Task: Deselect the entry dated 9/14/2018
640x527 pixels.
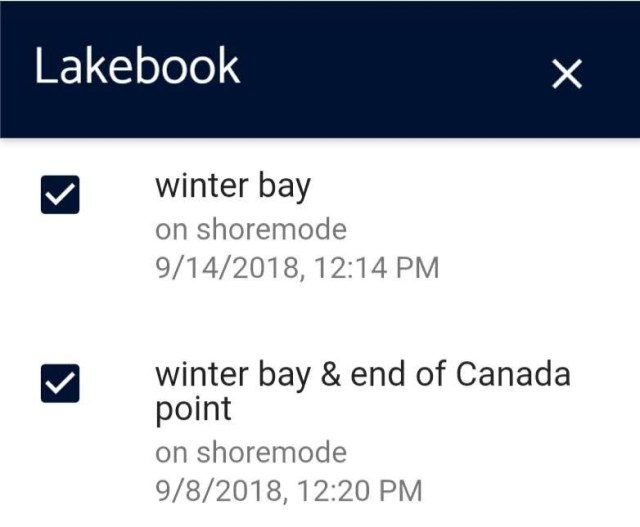Action: (60, 194)
